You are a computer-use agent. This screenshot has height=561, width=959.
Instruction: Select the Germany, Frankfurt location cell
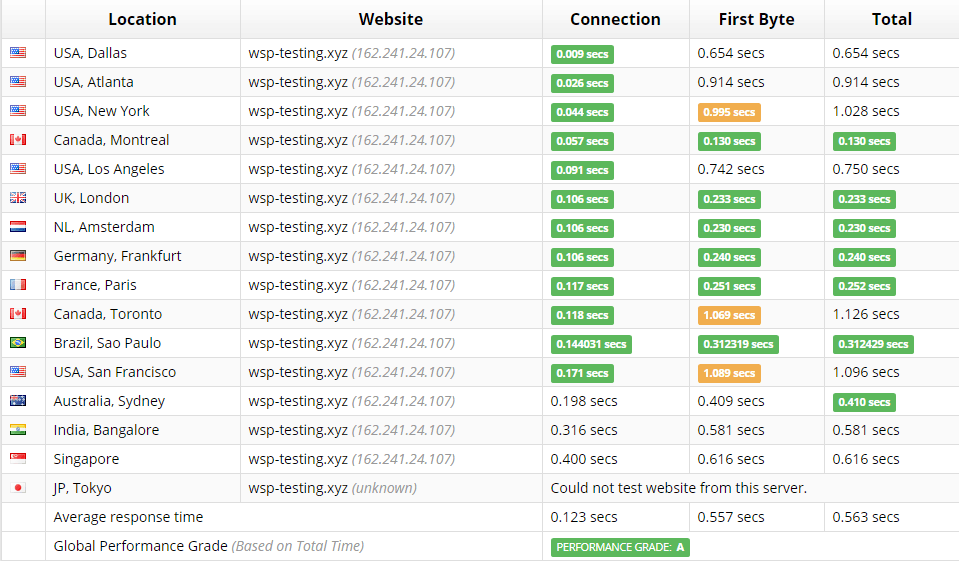tap(143, 256)
